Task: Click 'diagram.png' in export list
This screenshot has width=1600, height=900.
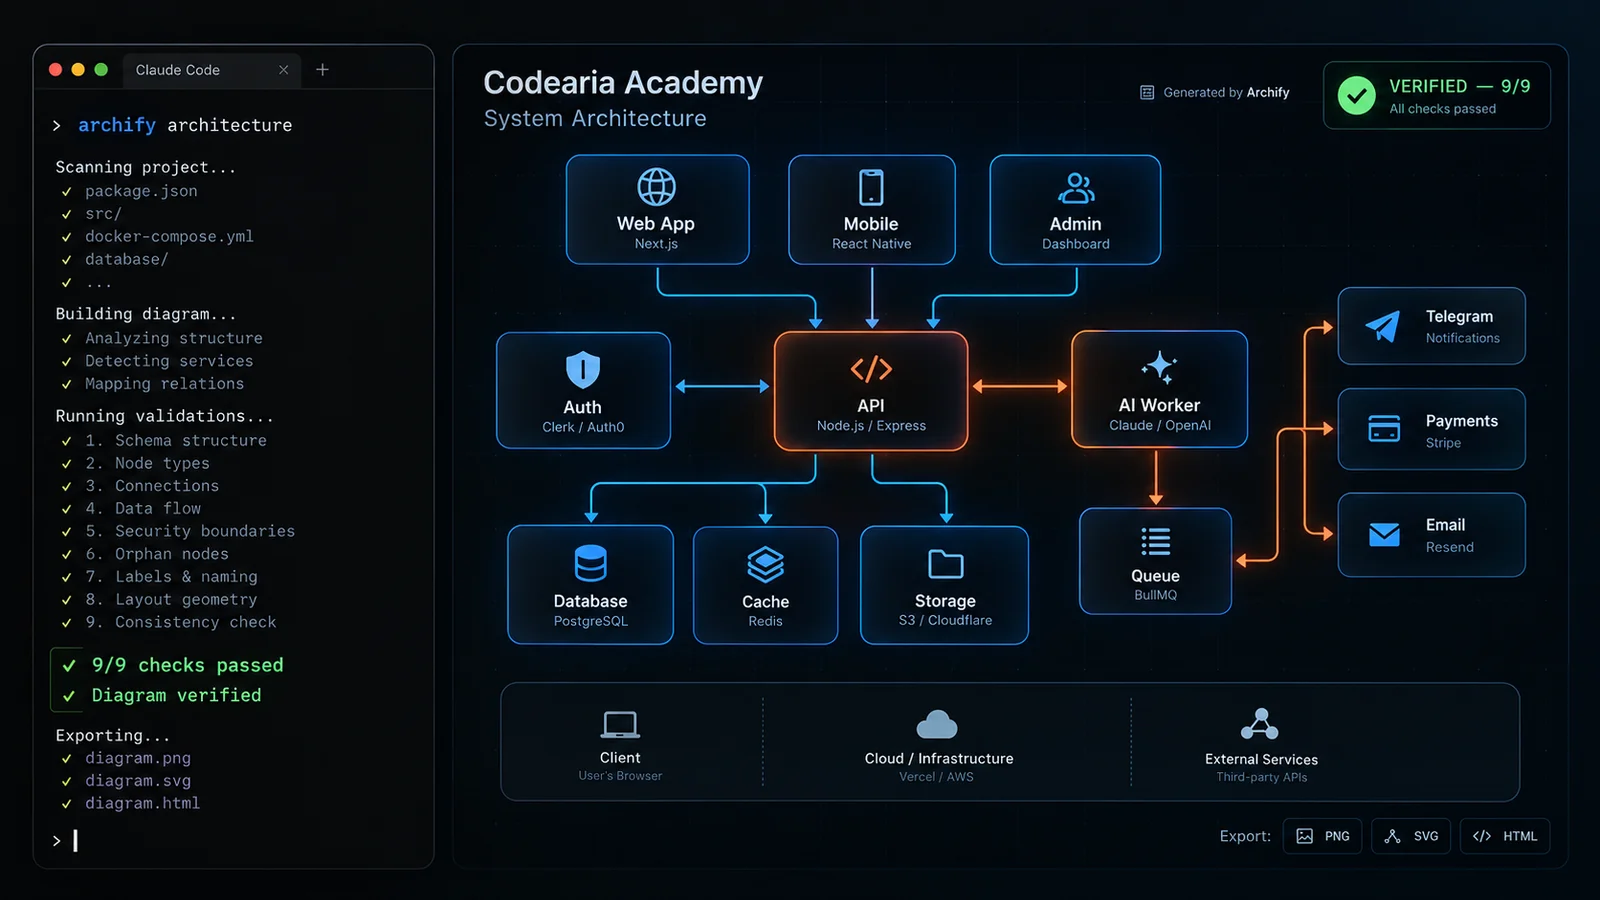Action: point(138,759)
